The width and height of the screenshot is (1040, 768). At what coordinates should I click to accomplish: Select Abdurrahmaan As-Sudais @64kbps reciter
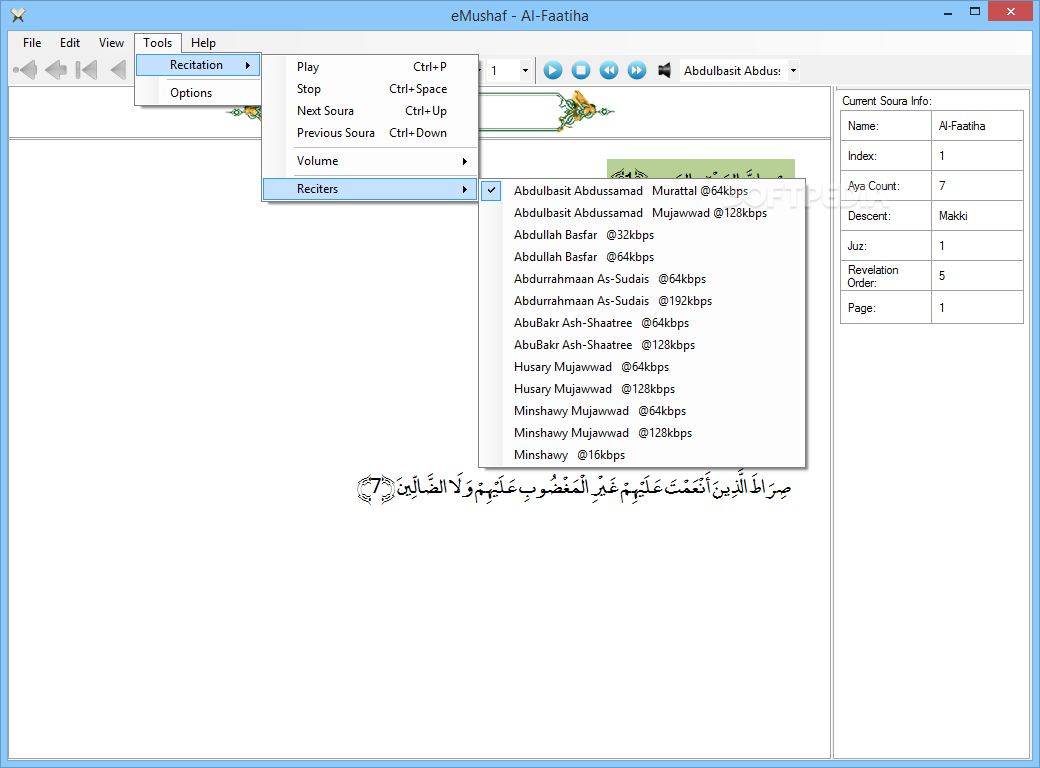(x=642, y=279)
